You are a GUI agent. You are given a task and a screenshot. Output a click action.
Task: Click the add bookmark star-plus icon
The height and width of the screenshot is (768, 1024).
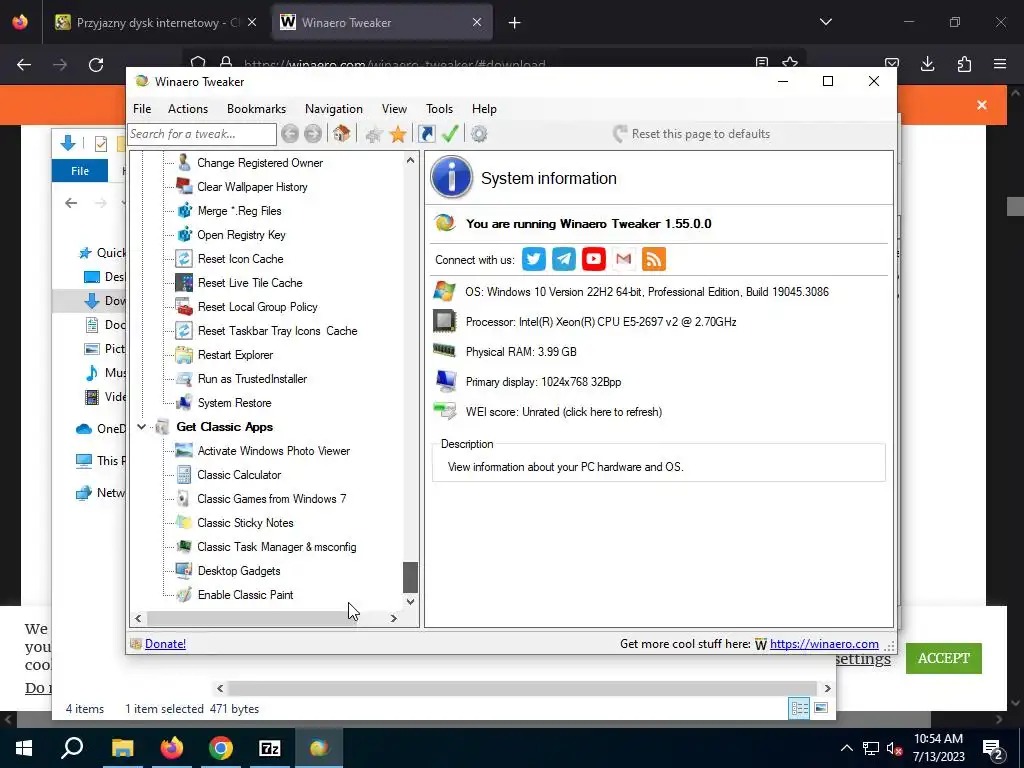[x=374, y=135]
